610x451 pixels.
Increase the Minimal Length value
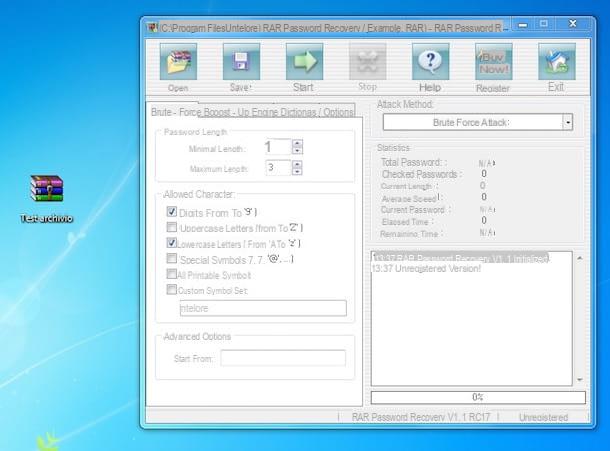click(x=297, y=143)
